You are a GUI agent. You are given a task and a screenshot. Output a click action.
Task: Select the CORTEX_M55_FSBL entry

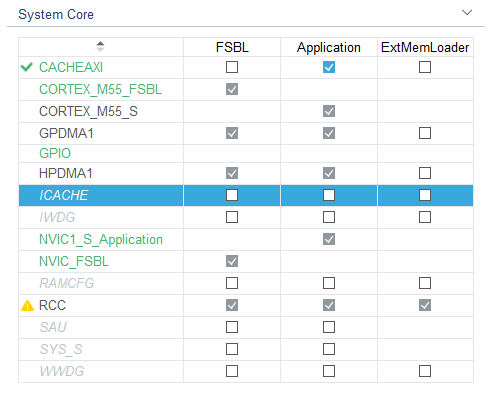point(100,89)
